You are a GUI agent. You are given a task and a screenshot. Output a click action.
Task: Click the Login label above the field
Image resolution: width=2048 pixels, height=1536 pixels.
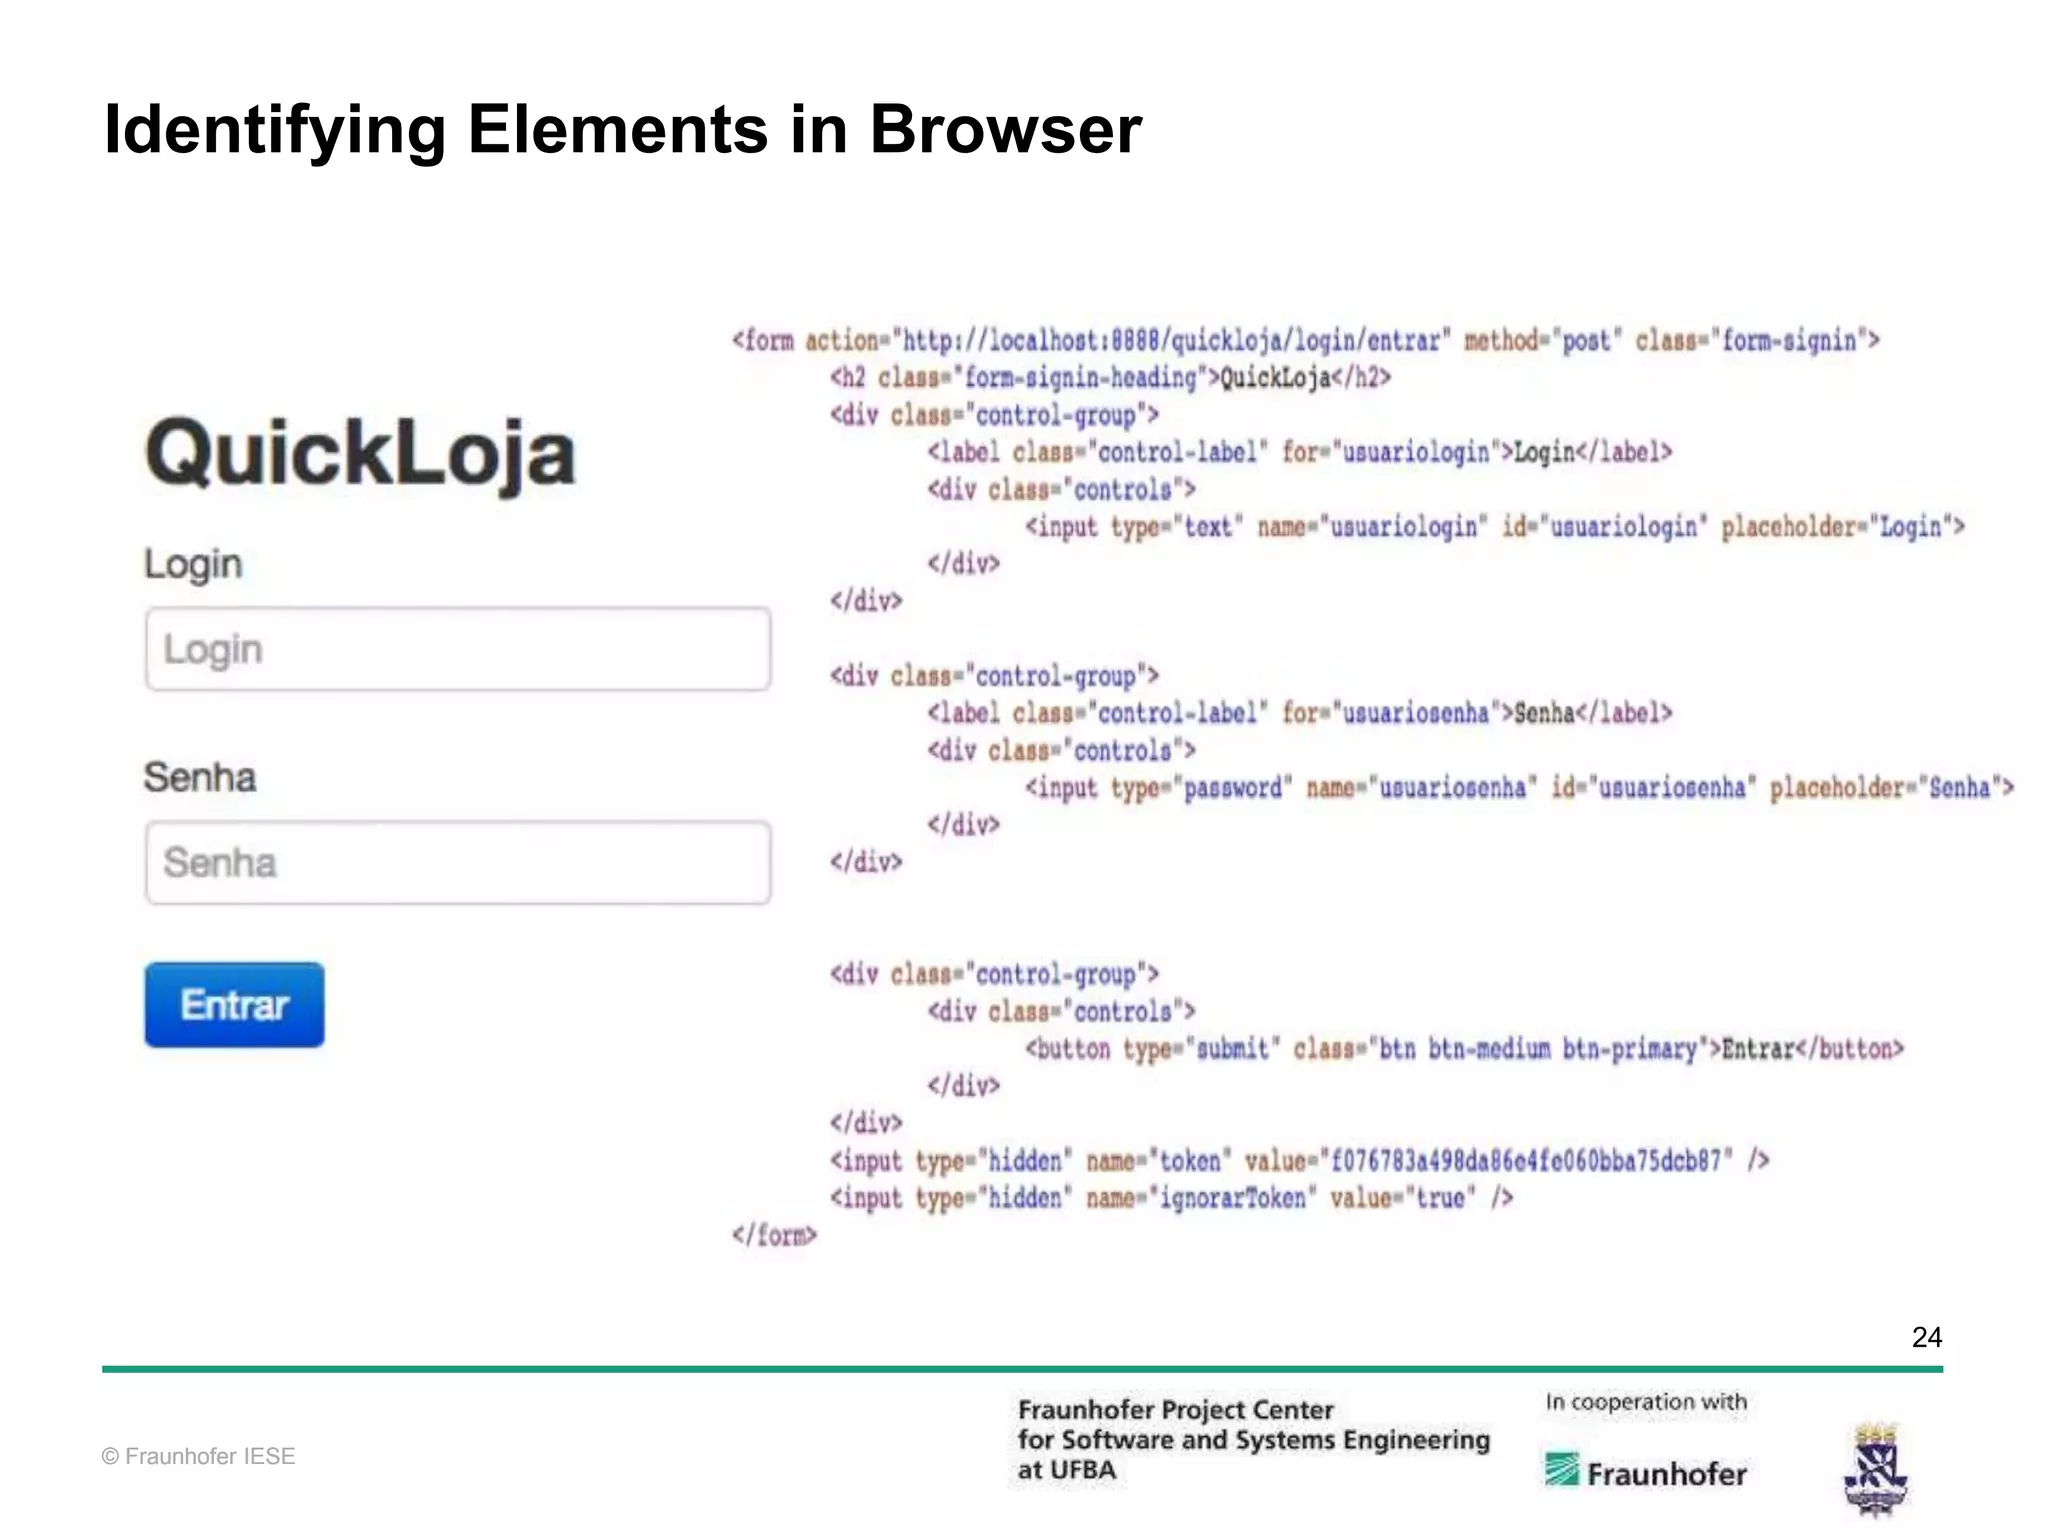tap(193, 564)
